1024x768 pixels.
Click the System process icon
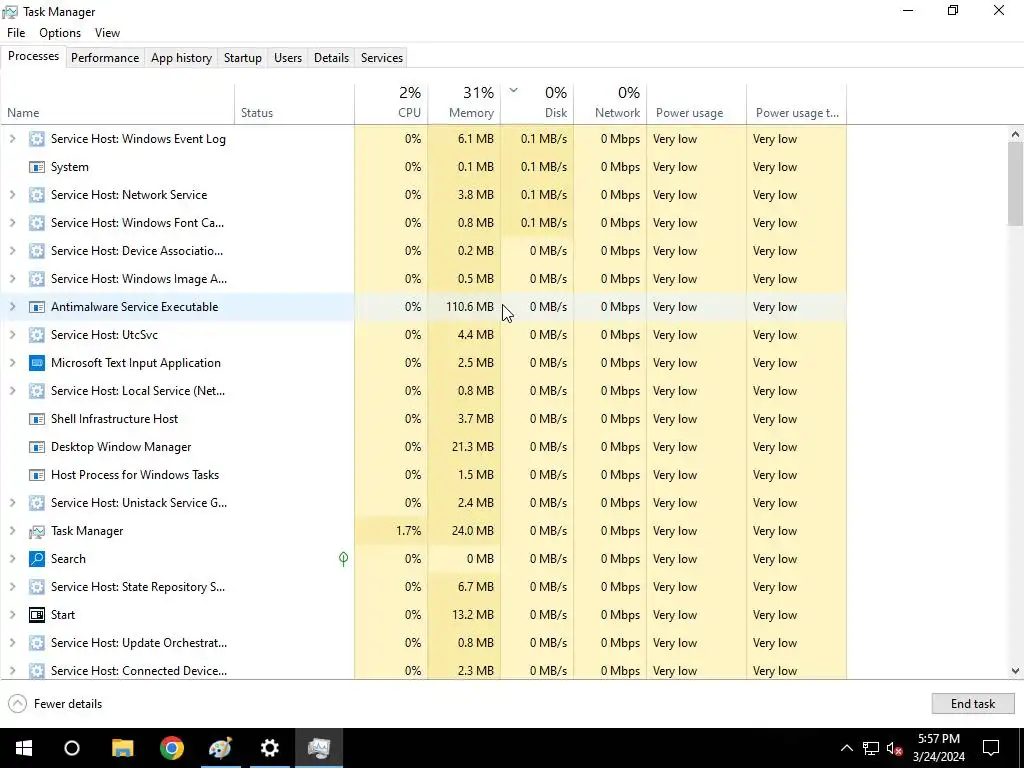37,167
